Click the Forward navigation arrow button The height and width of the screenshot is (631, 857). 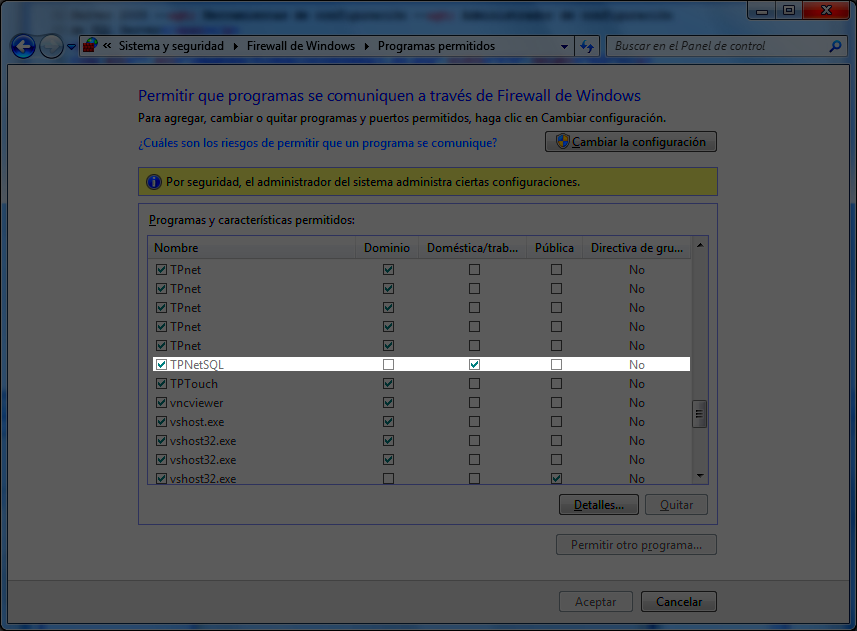(x=51, y=46)
